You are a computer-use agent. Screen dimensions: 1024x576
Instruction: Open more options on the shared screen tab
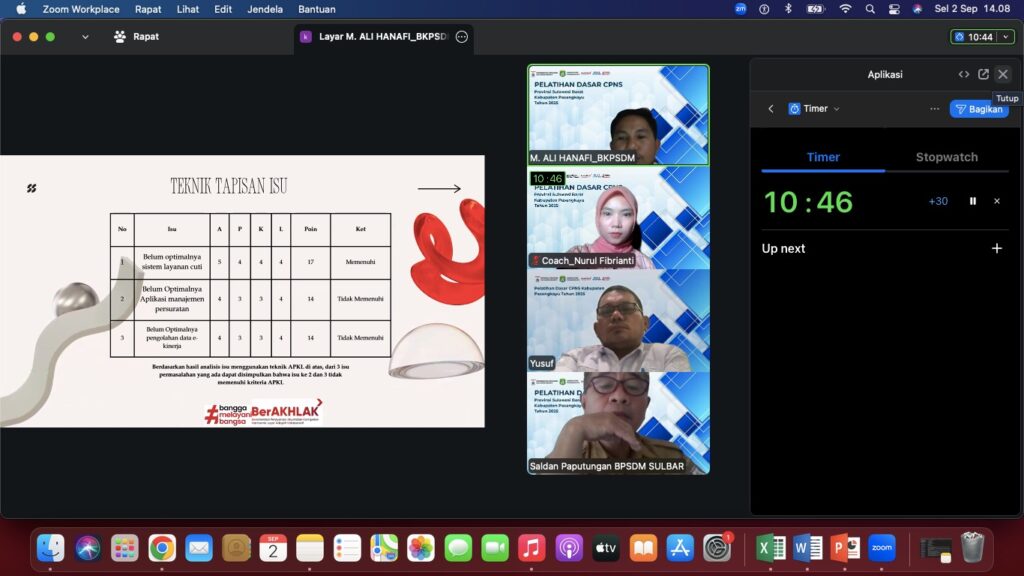(x=461, y=37)
